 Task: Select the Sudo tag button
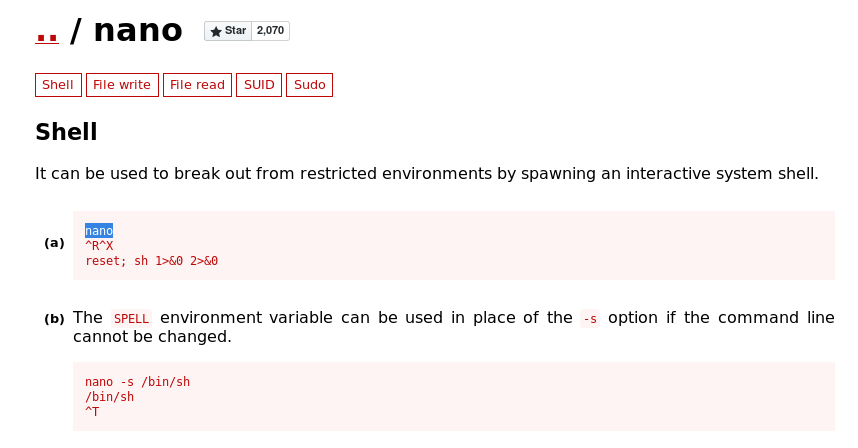(309, 85)
